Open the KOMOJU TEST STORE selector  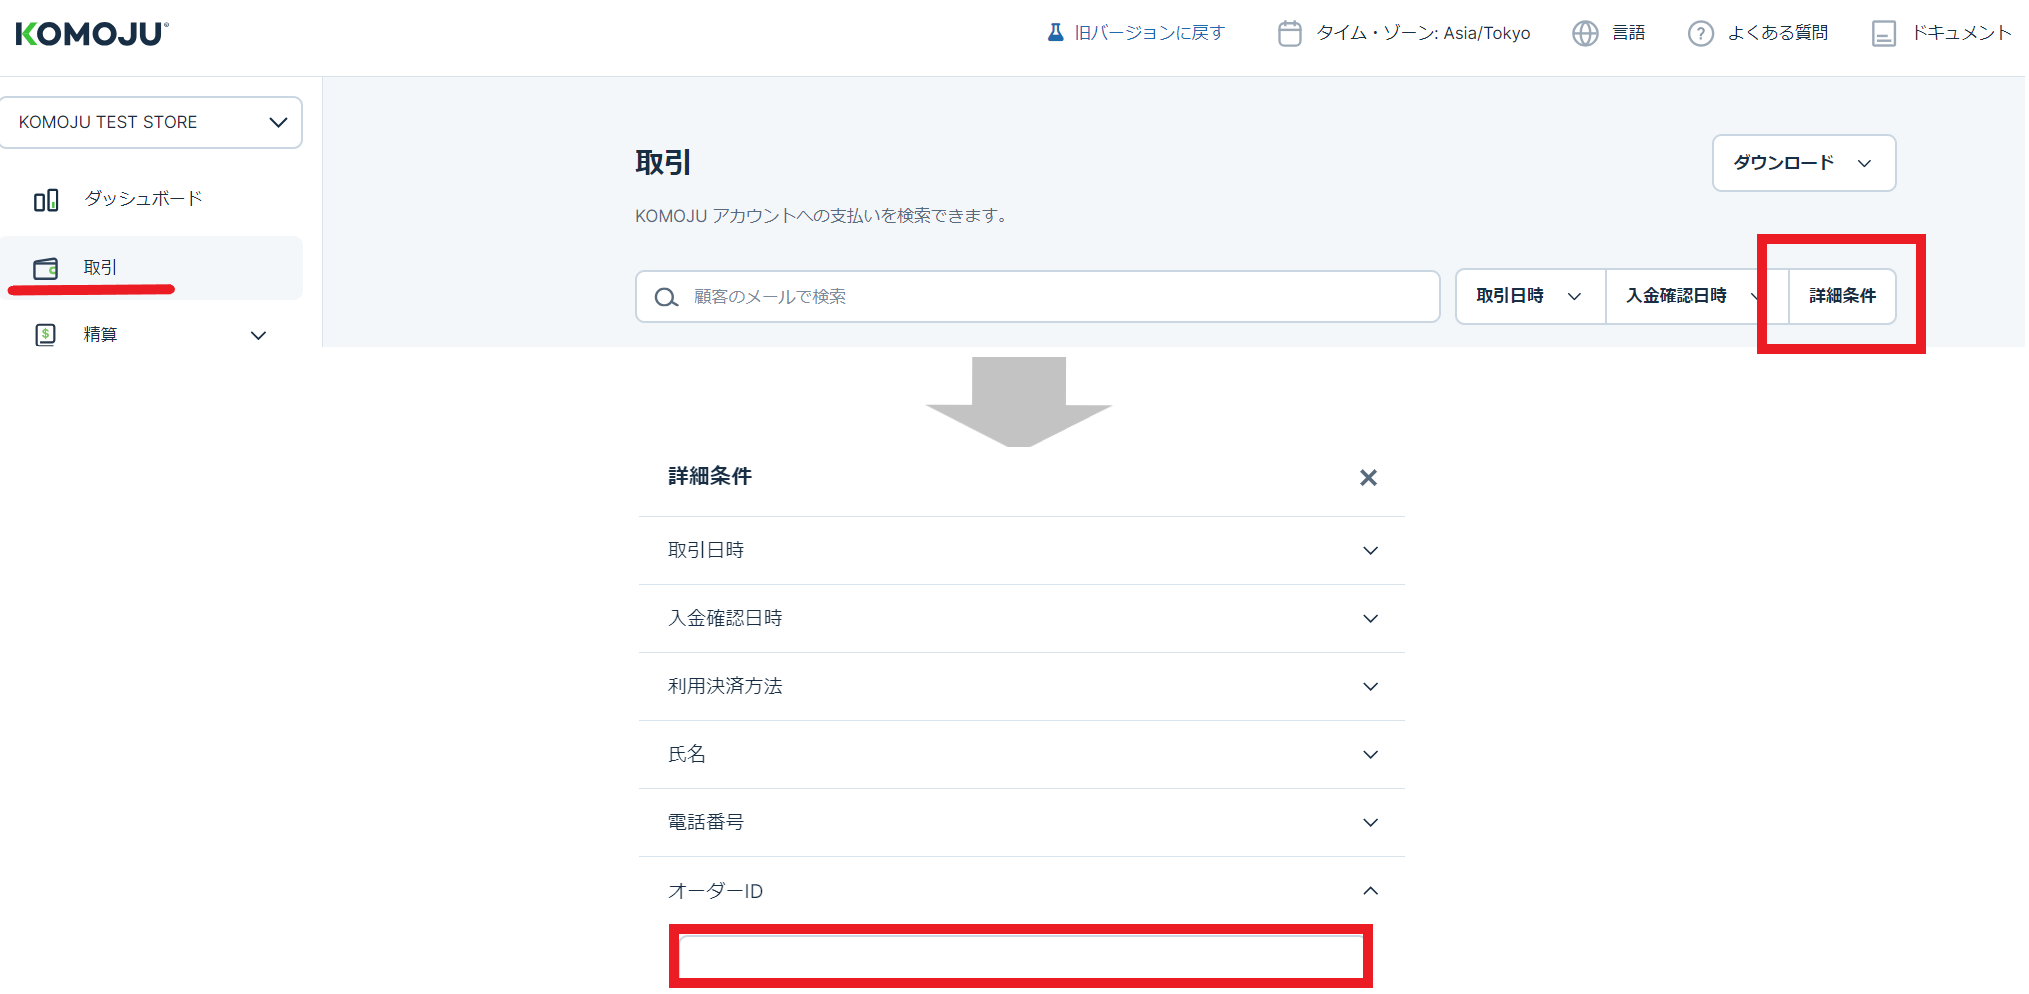151,122
